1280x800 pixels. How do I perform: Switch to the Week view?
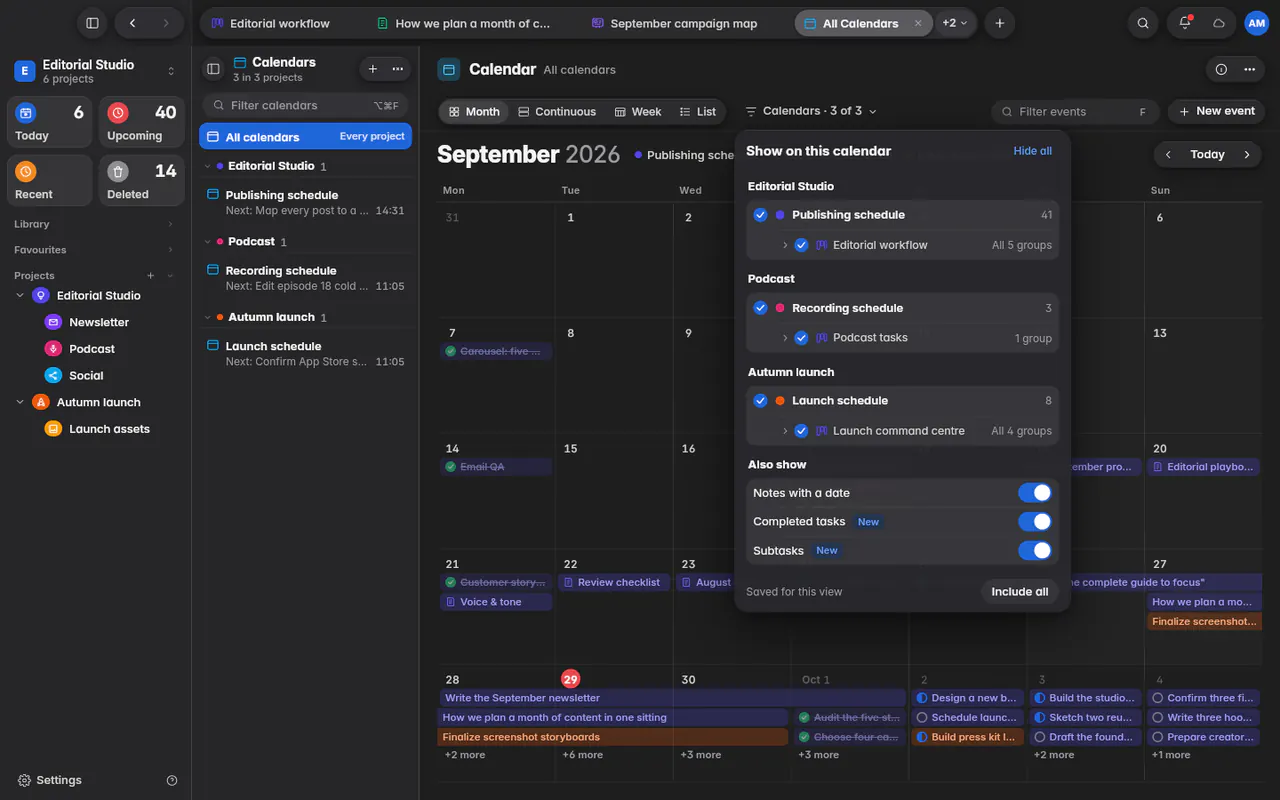638,112
